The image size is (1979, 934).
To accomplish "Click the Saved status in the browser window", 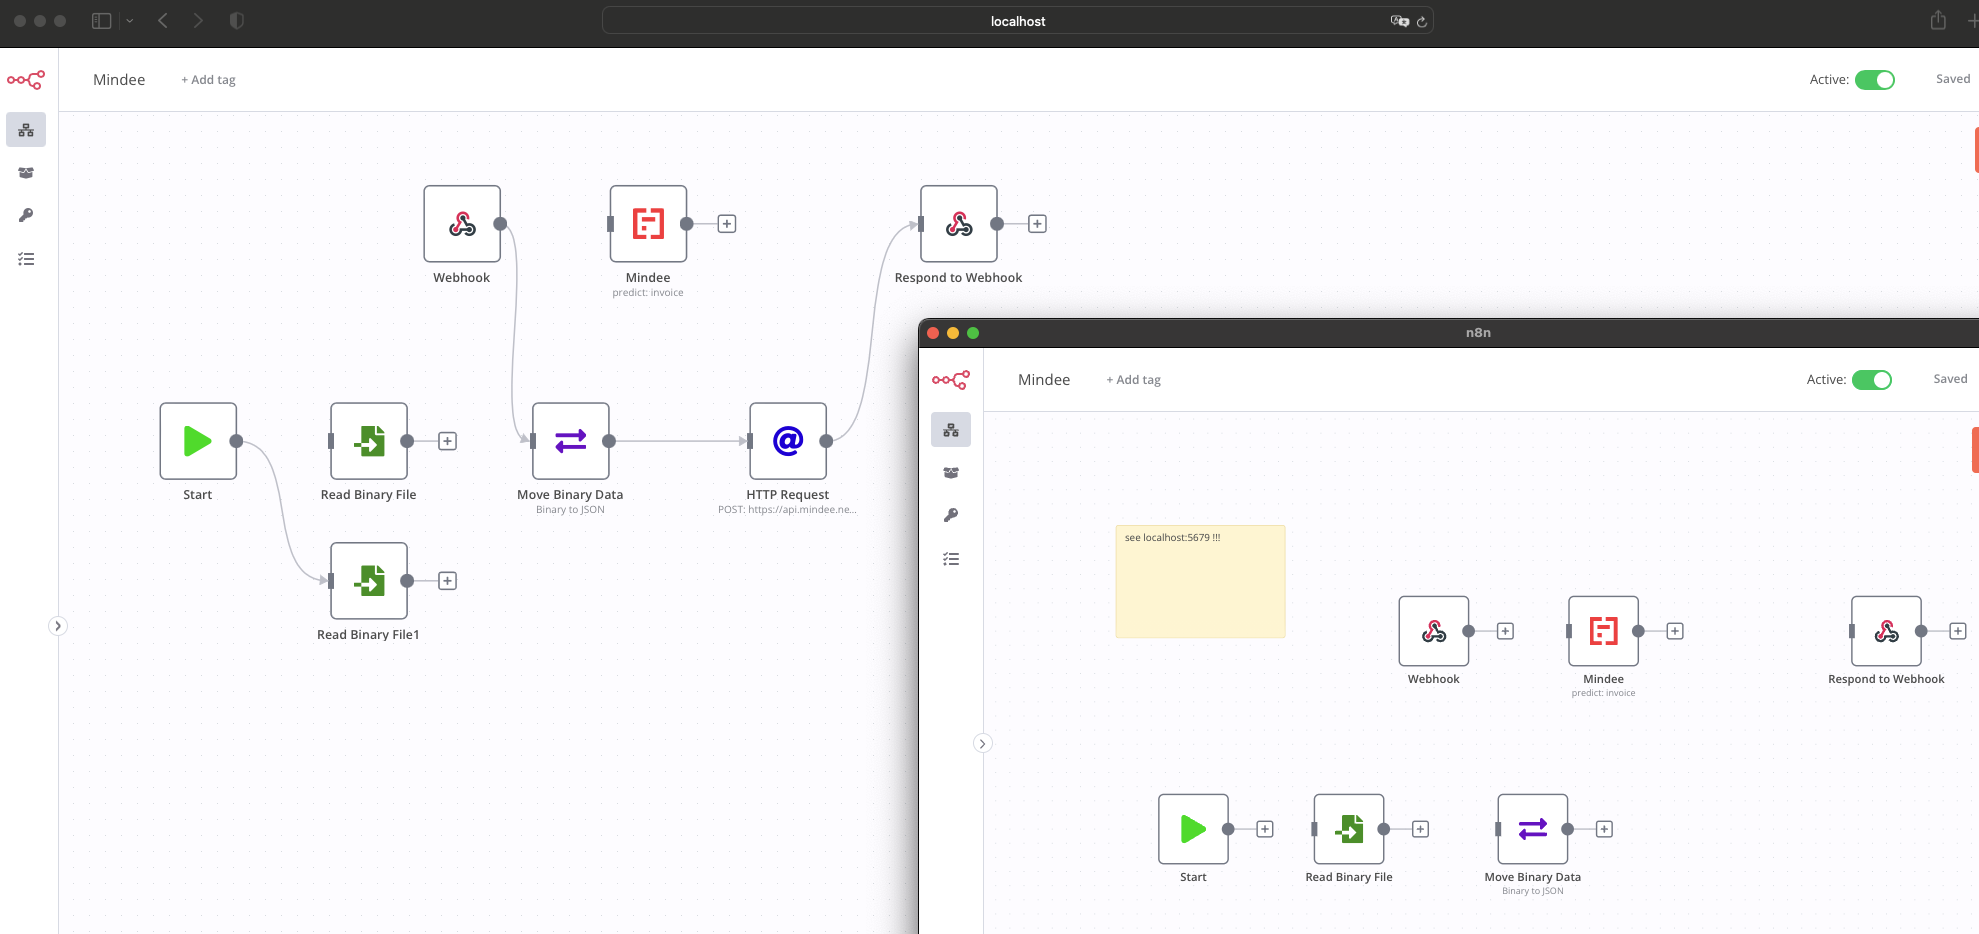I will click(x=1953, y=79).
